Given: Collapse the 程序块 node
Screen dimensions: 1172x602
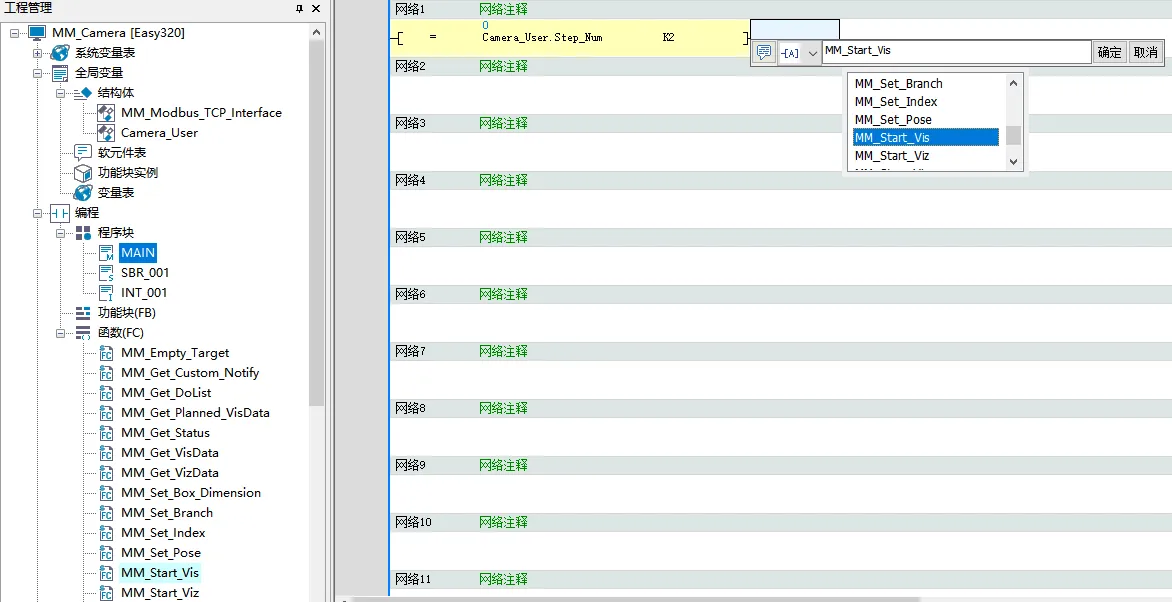Looking at the screenshot, I should pos(61,233).
